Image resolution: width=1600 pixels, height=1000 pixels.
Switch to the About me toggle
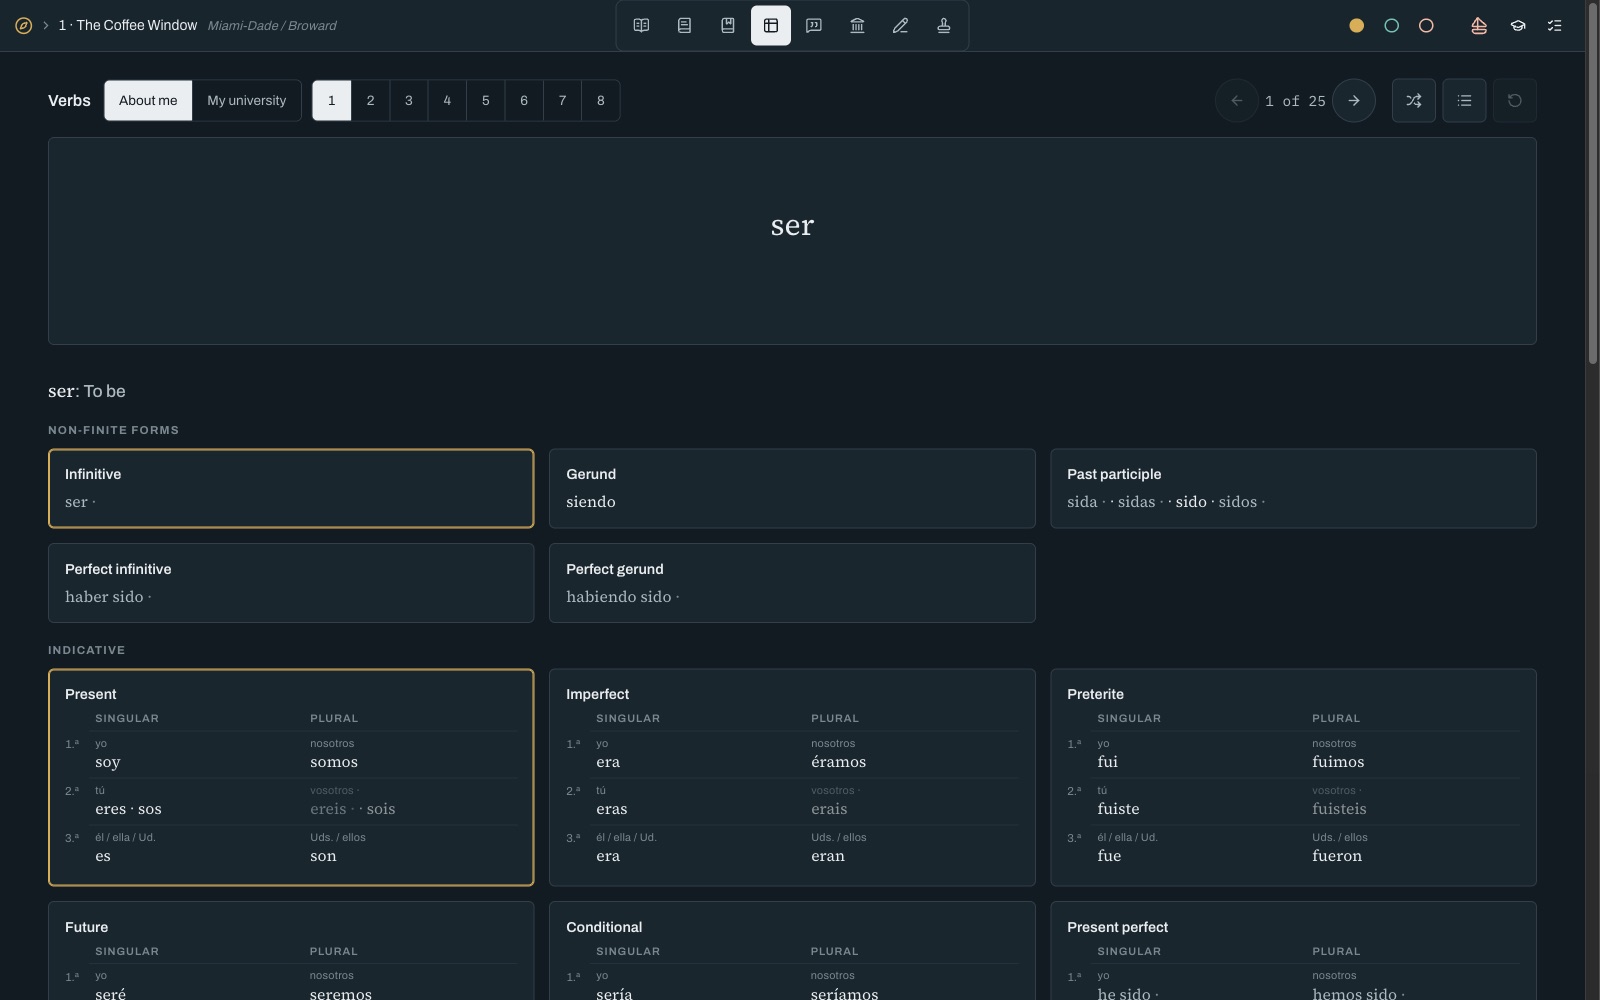148,100
